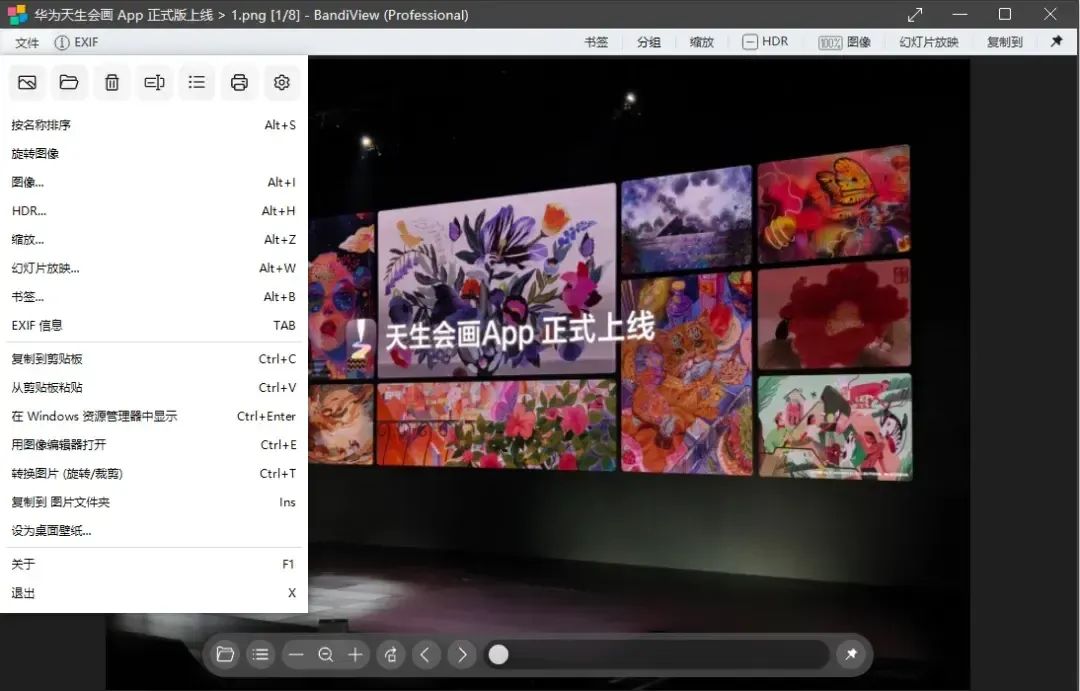Image resolution: width=1080 pixels, height=691 pixels.
Task: Click the image position slider knob
Action: point(498,654)
